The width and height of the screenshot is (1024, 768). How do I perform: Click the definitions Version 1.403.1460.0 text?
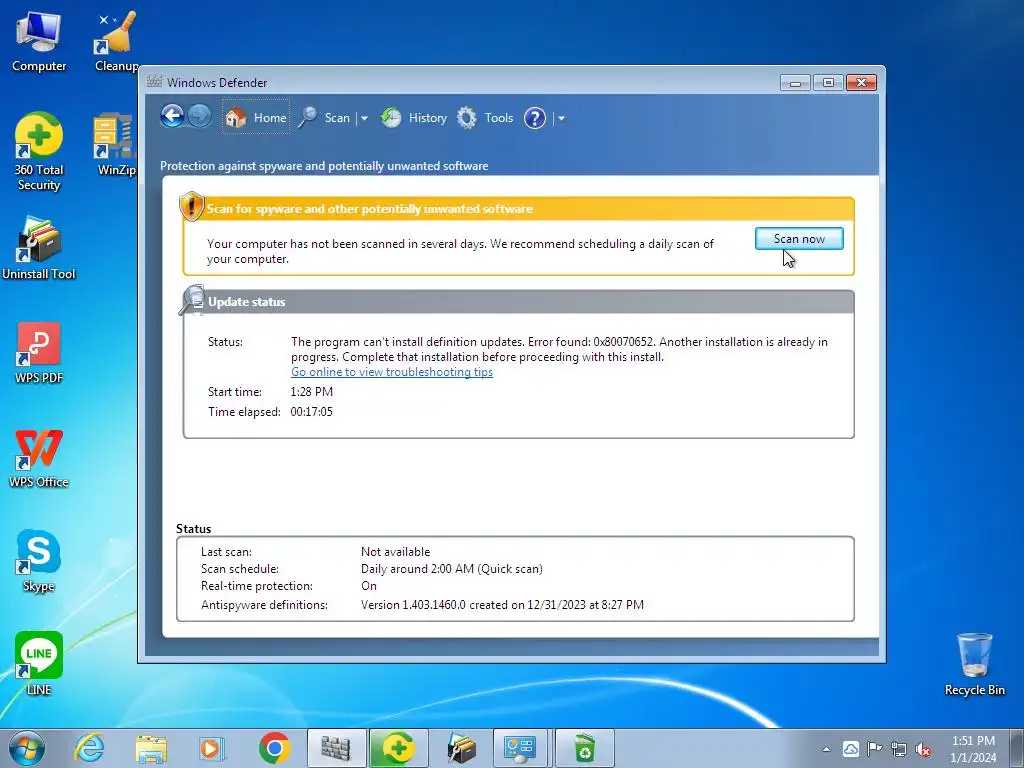(502, 605)
